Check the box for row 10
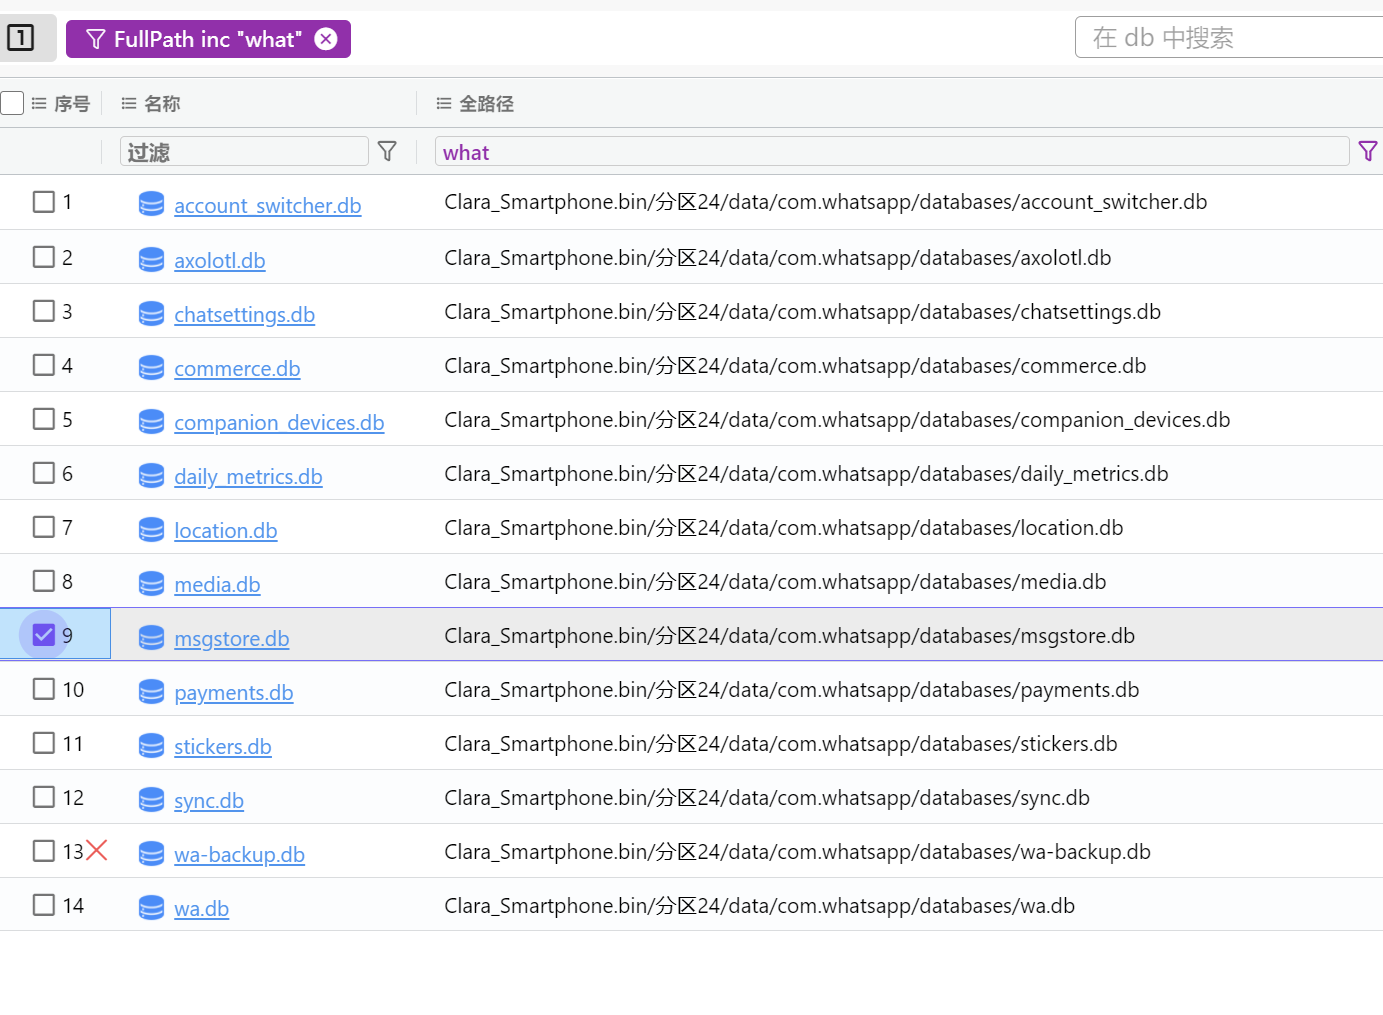This screenshot has width=1383, height=1015. [x=44, y=689]
